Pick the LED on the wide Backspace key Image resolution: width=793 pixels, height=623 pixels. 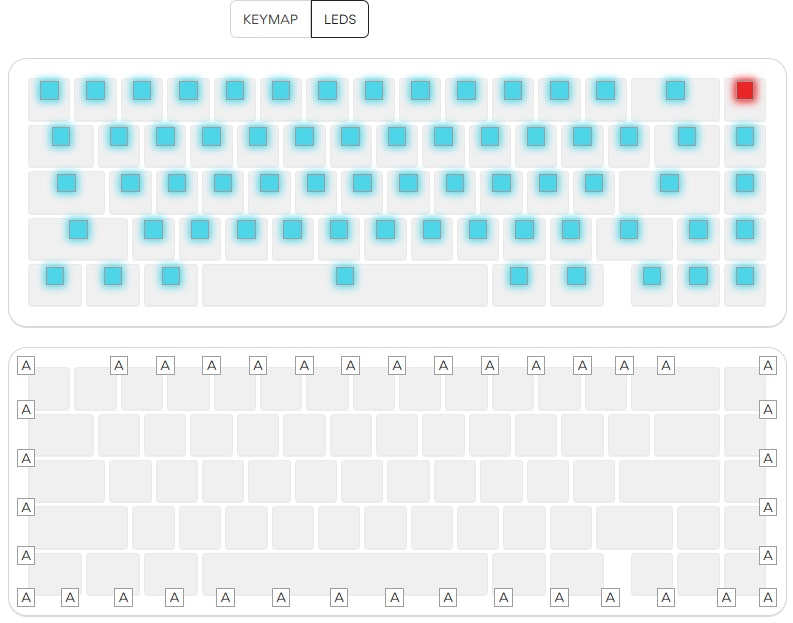676,91
